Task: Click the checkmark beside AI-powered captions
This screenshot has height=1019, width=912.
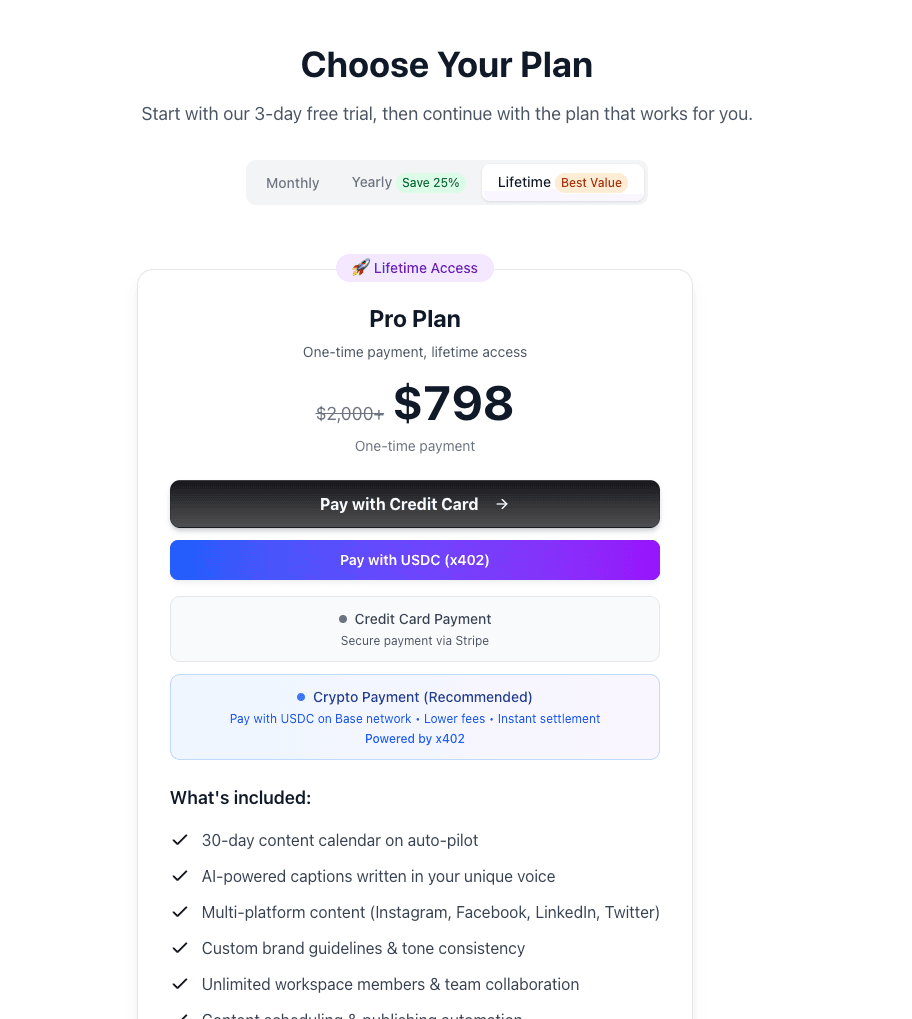Action: click(x=180, y=876)
